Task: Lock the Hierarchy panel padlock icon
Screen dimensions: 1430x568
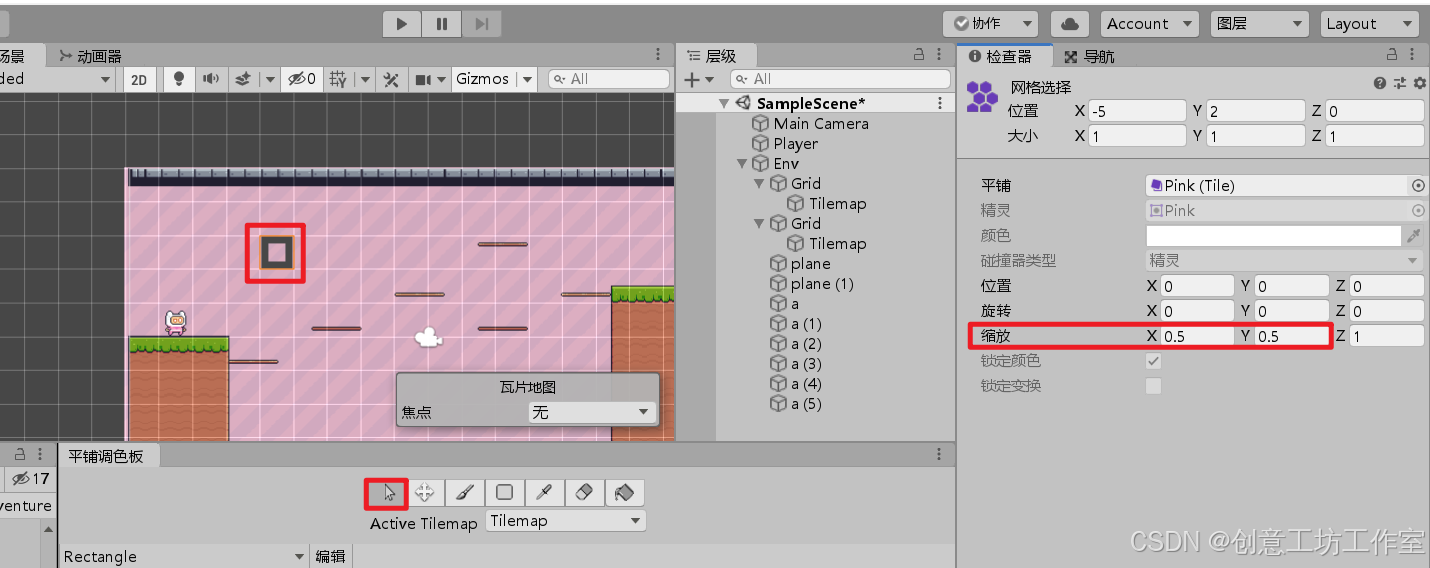Action: (919, 55)
